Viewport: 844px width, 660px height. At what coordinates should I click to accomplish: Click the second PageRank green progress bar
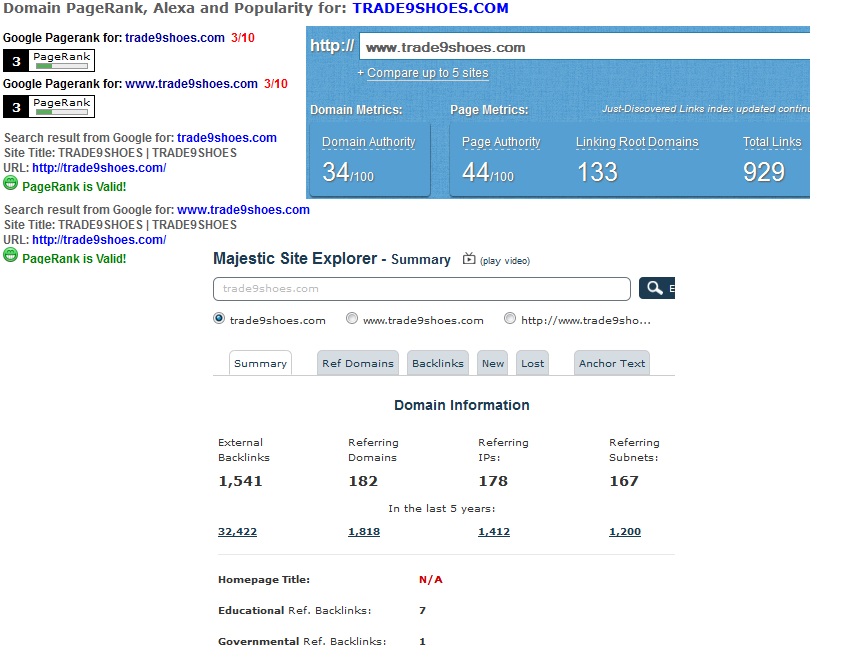point(61,112)
